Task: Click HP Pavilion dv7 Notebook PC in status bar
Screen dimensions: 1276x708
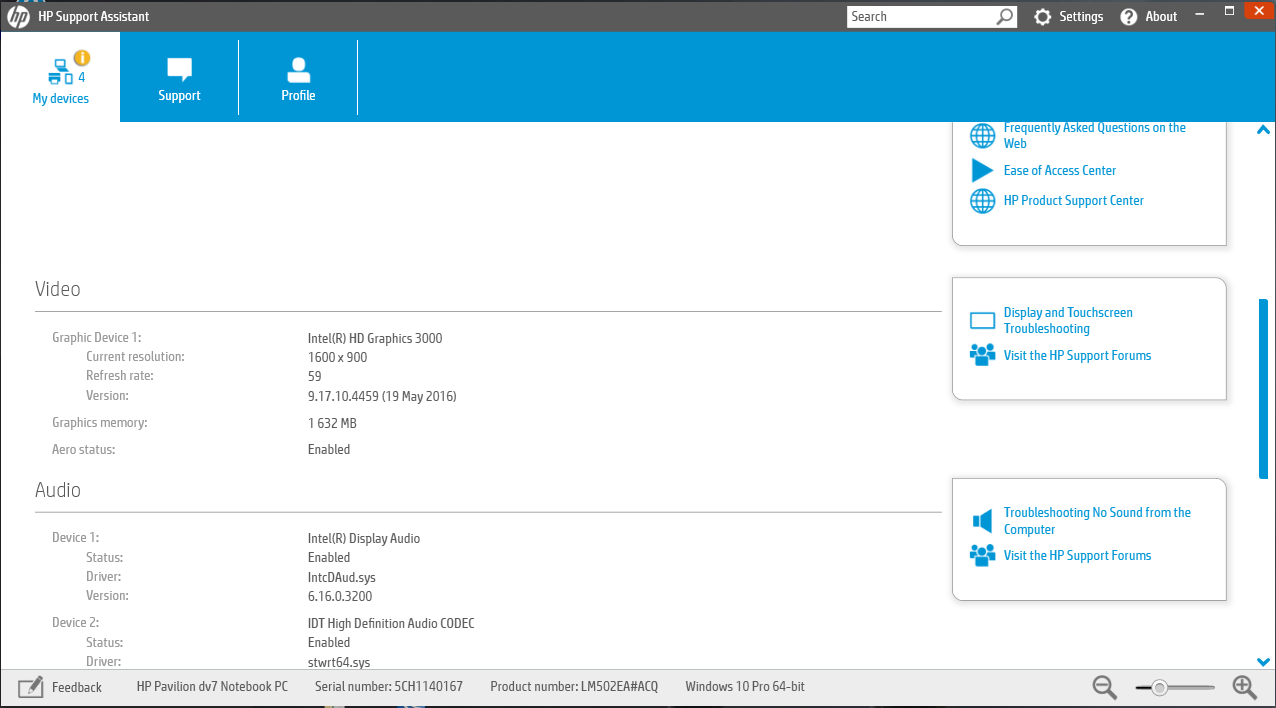Action: pos(212,687)
